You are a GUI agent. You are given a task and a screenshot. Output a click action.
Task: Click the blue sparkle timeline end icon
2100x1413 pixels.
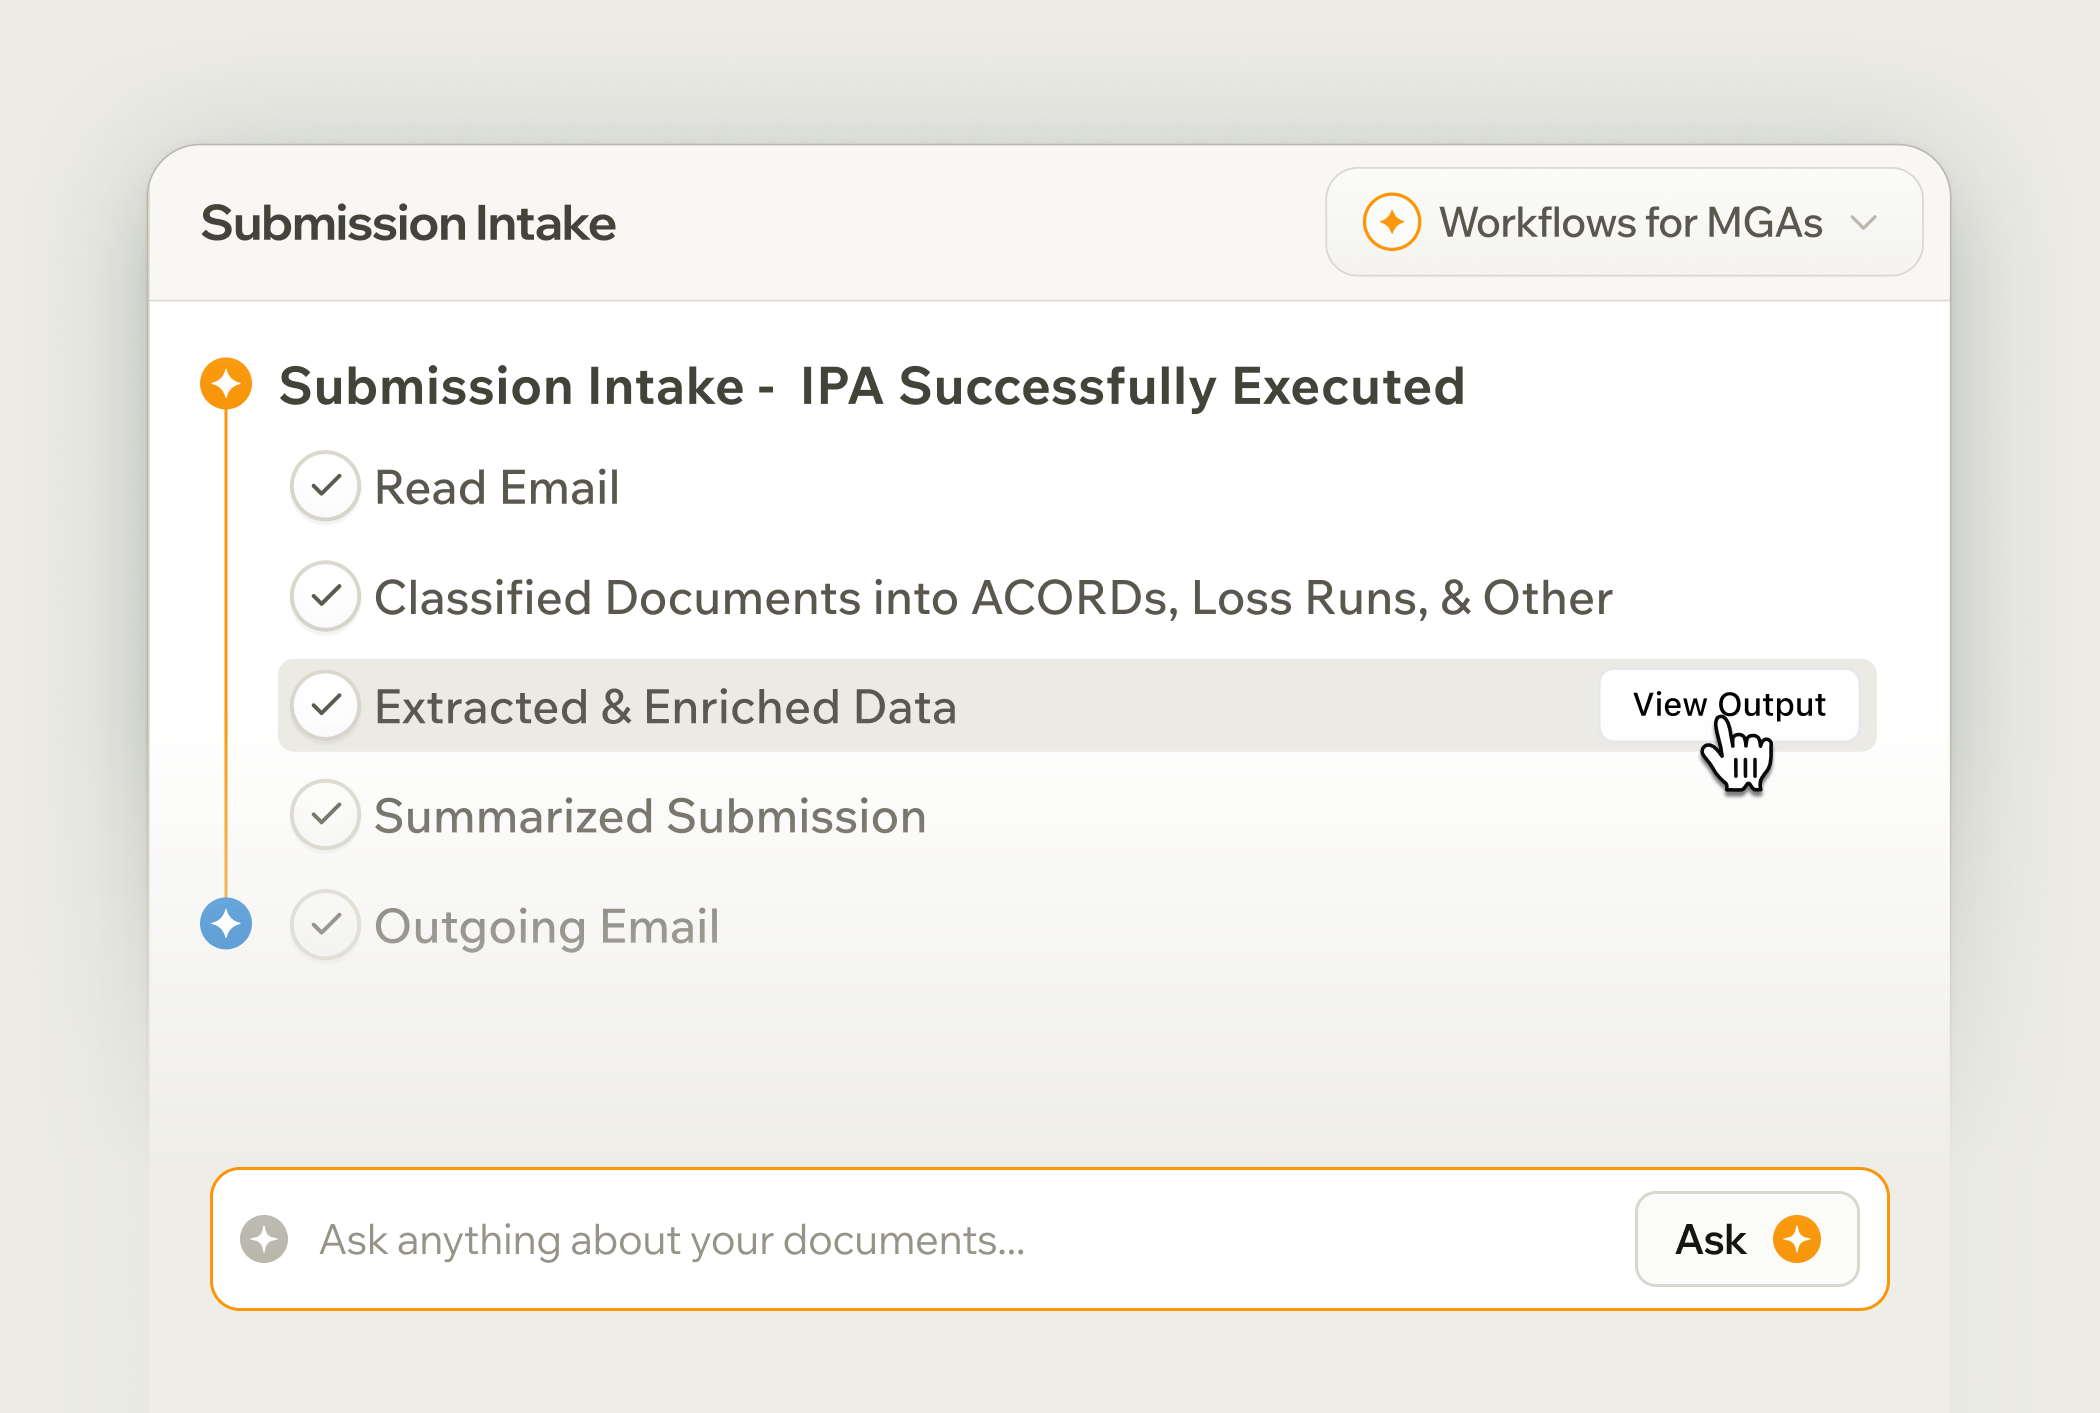[x=226, y=923]
